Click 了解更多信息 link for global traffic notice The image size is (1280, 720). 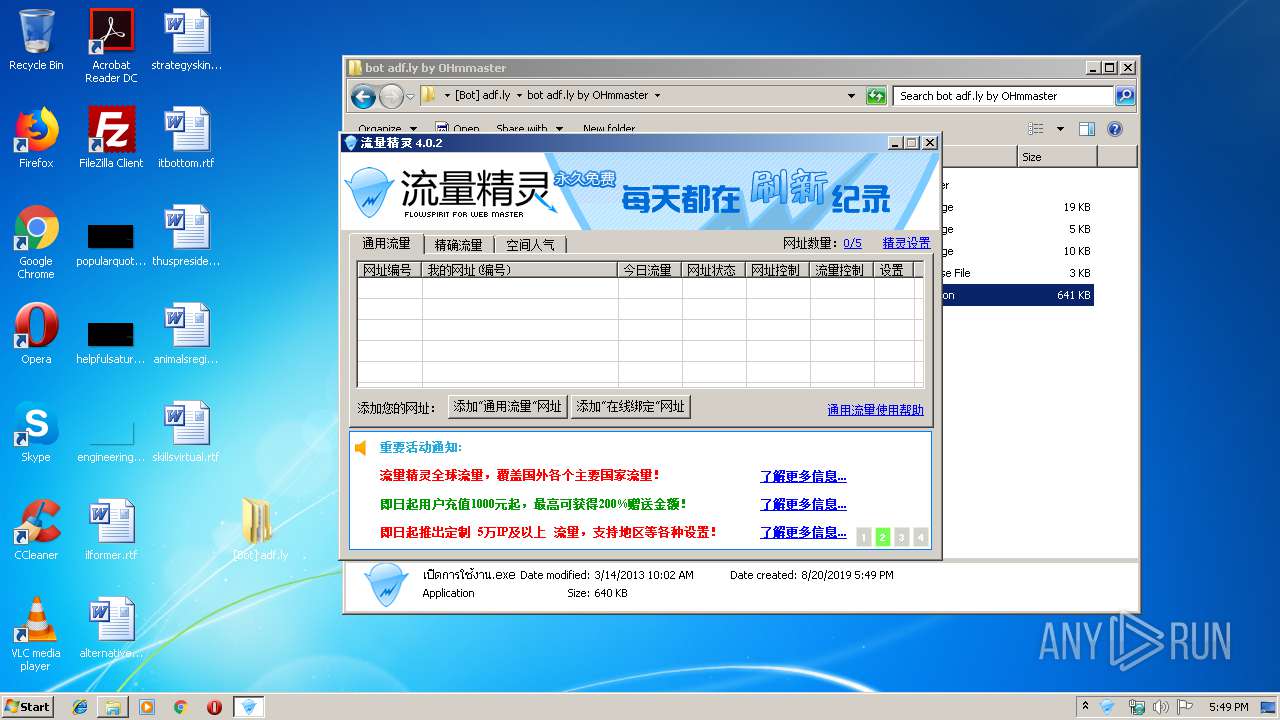click(803, 476)
